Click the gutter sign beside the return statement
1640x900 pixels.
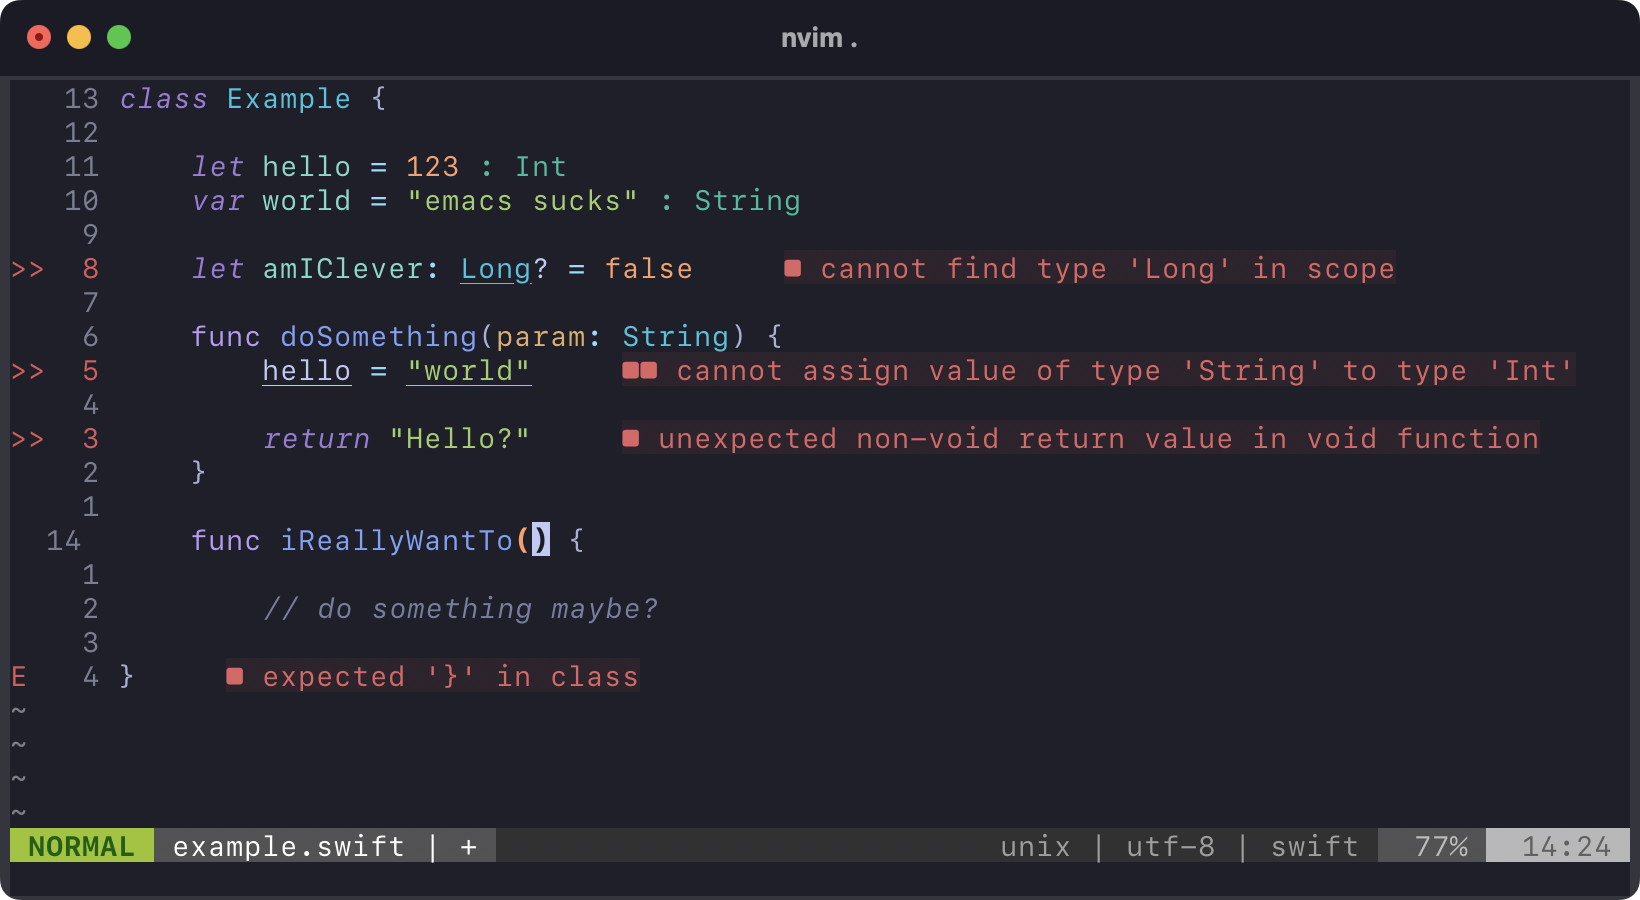(x=27, y=439)
